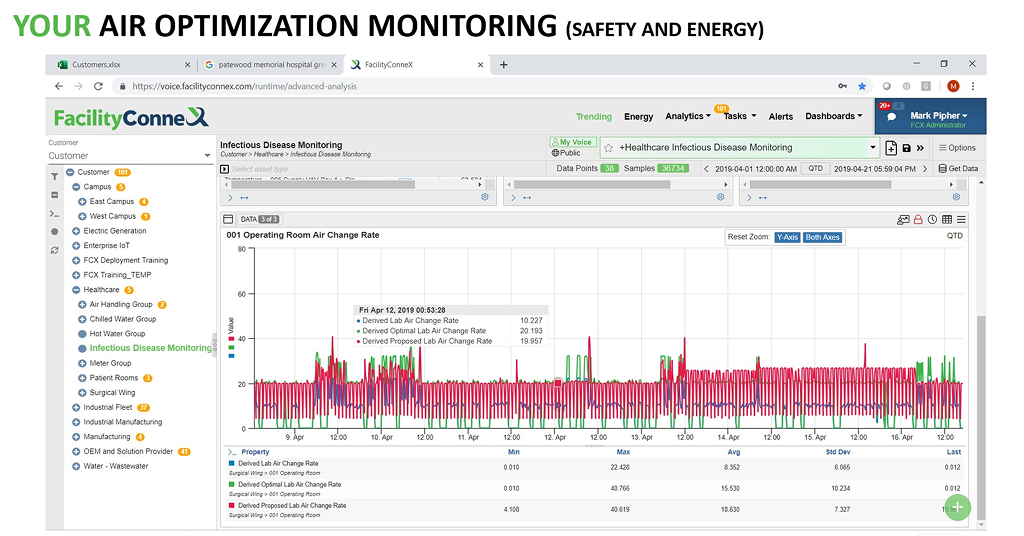The image size is (1024, 536).
Task: Click the gear icon in the third mini panel
Action: click(x=956, y=197)
